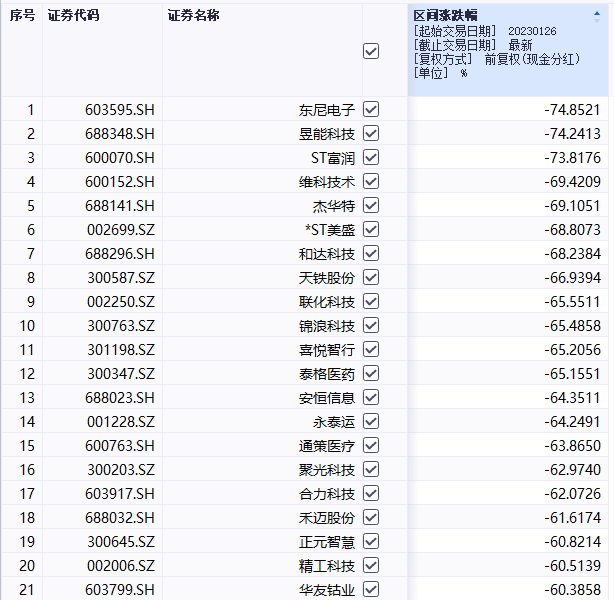Select stock code 603917.SH

[120, 493]
